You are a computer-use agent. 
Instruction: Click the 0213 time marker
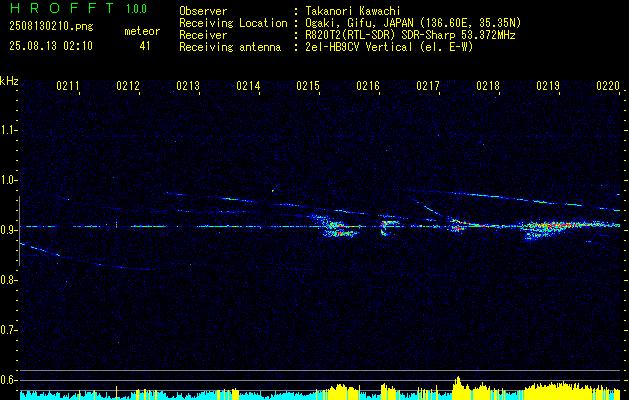pos(188,86)
